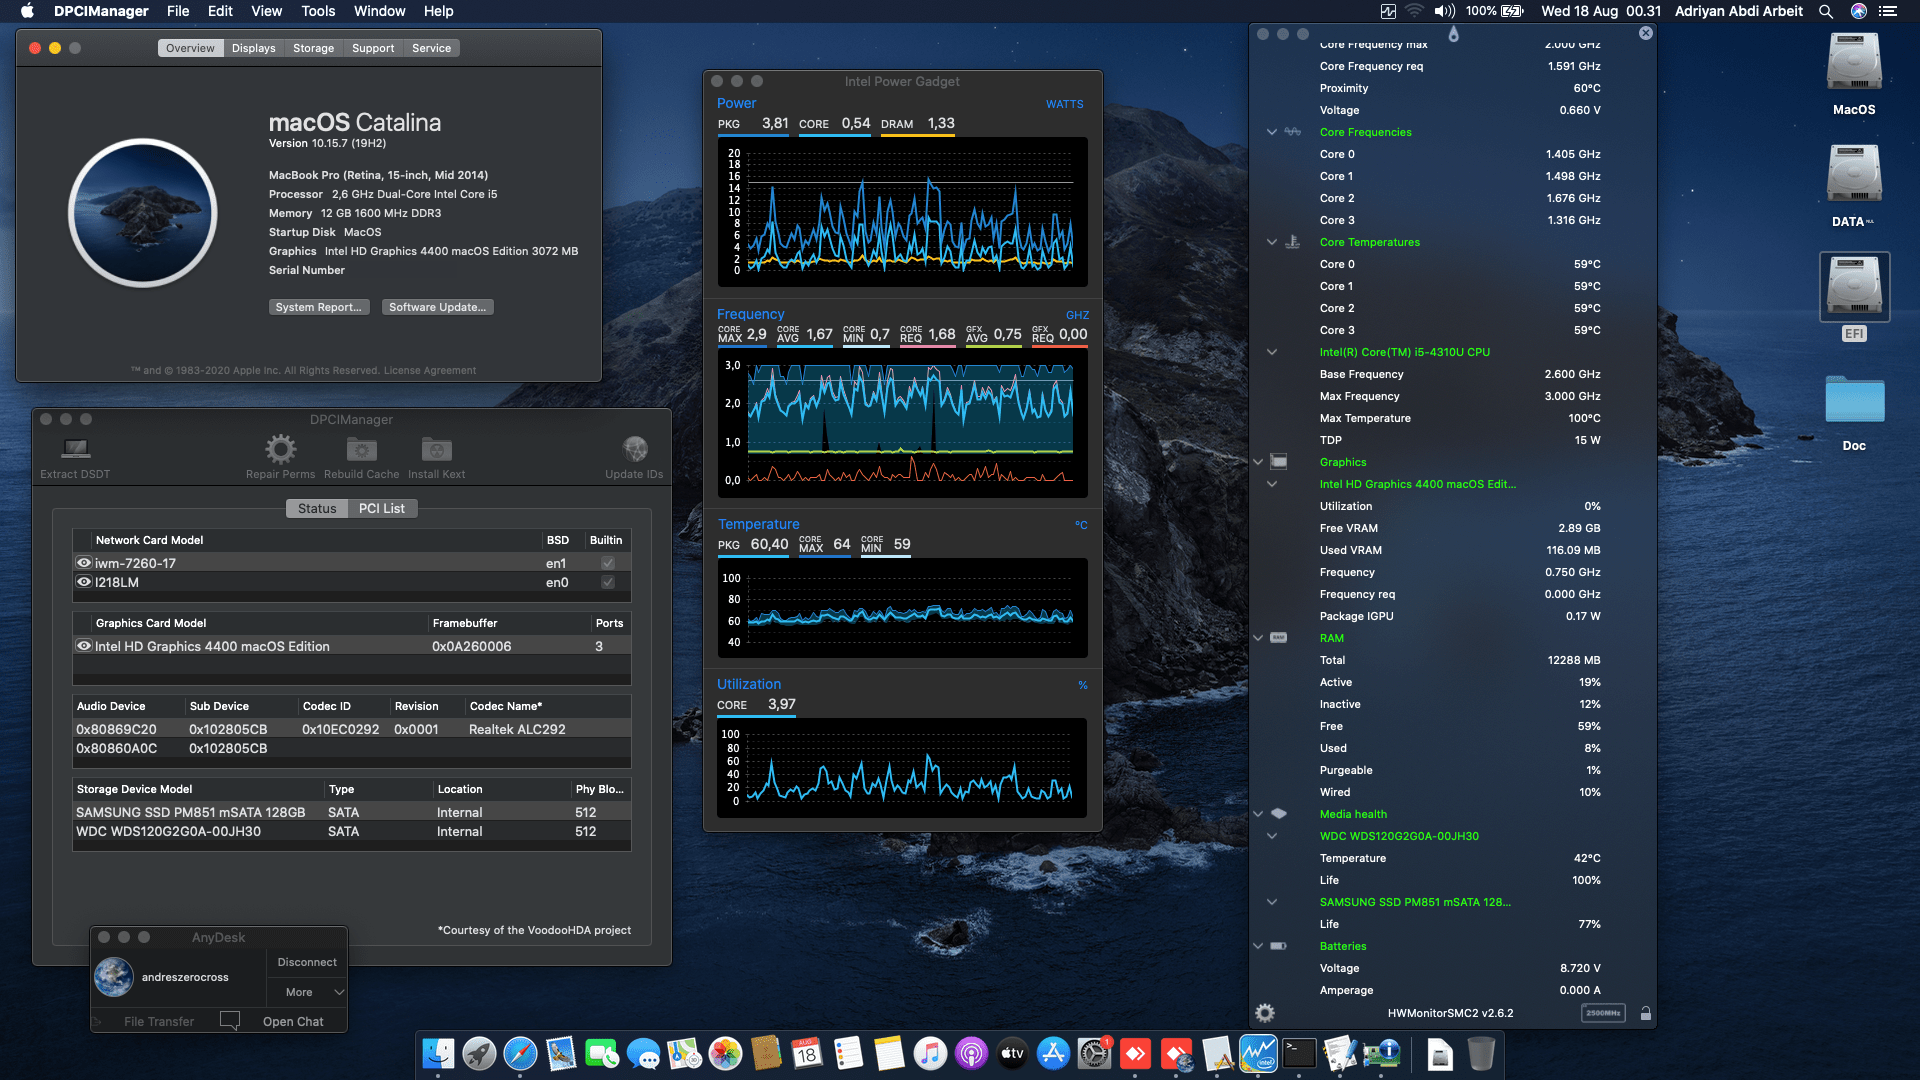
Task: Click eye icon beside iwm-7260-17
Action: 84,563
